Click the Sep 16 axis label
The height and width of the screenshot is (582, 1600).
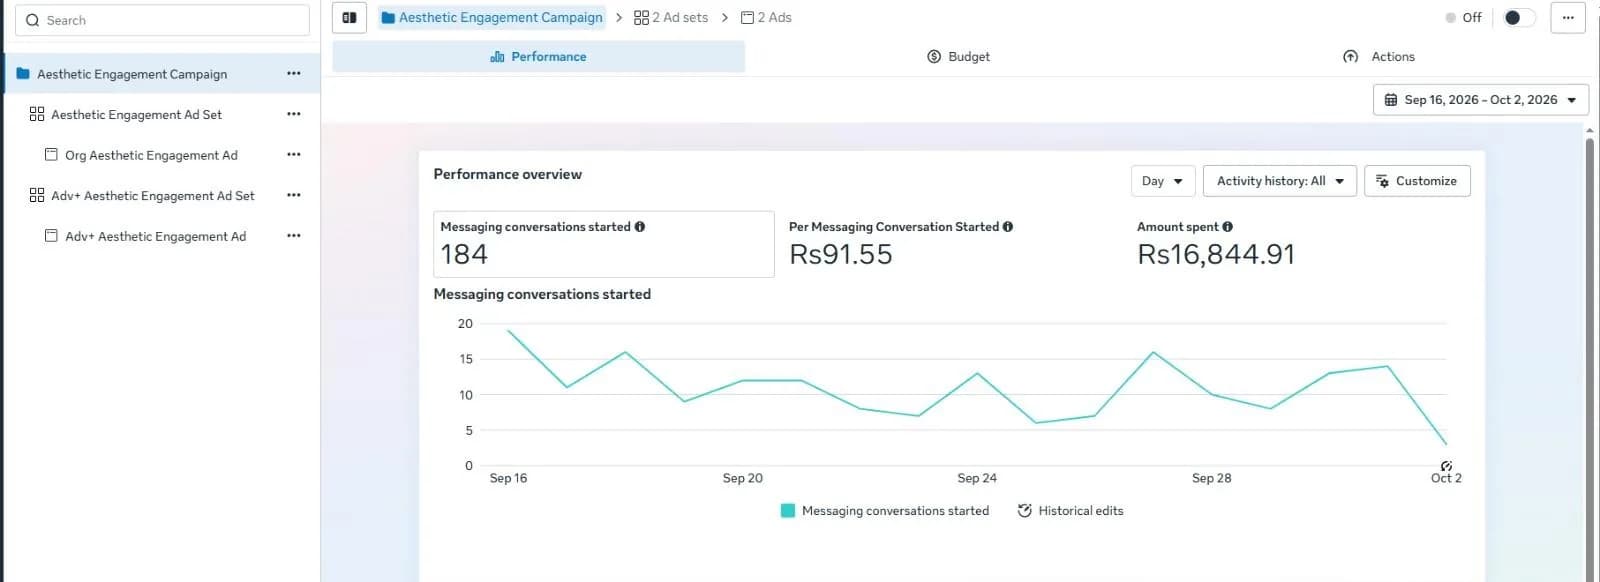pos(508,478)
